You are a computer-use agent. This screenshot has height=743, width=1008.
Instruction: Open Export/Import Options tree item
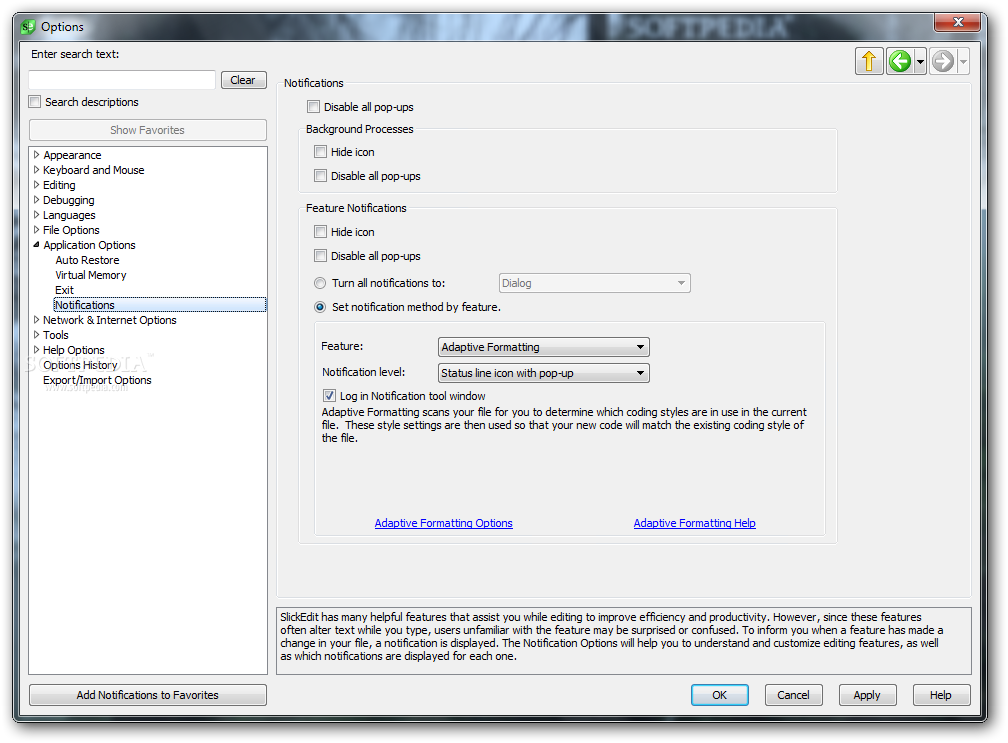click(97, 380)
